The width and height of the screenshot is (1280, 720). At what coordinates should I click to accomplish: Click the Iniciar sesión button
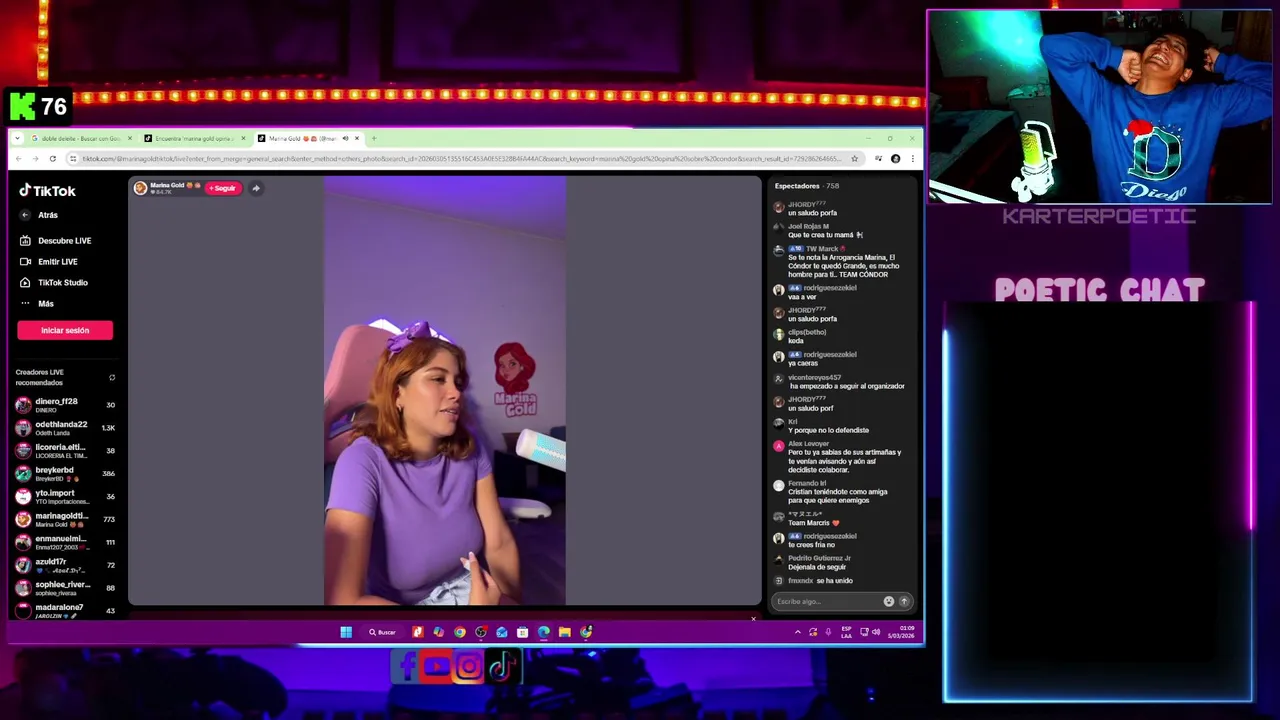point(65,330)
